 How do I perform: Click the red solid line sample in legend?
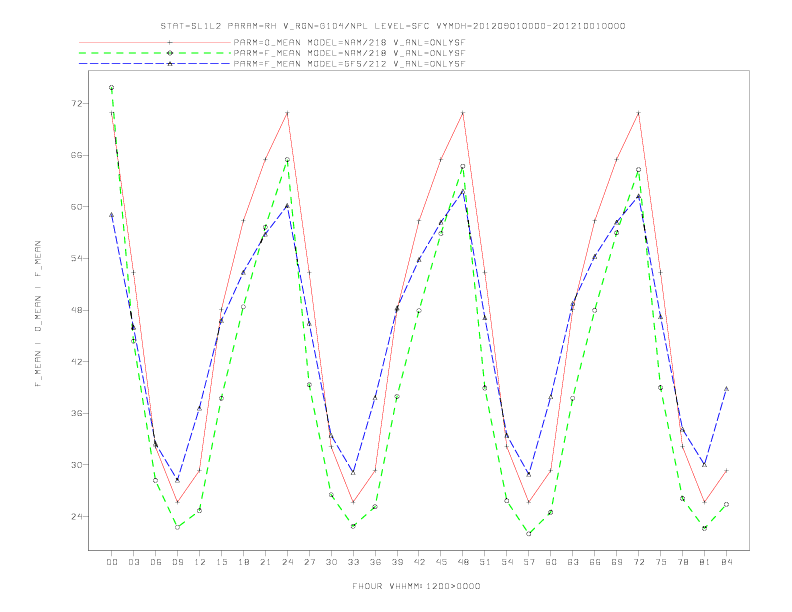click(x=155, y=42)
